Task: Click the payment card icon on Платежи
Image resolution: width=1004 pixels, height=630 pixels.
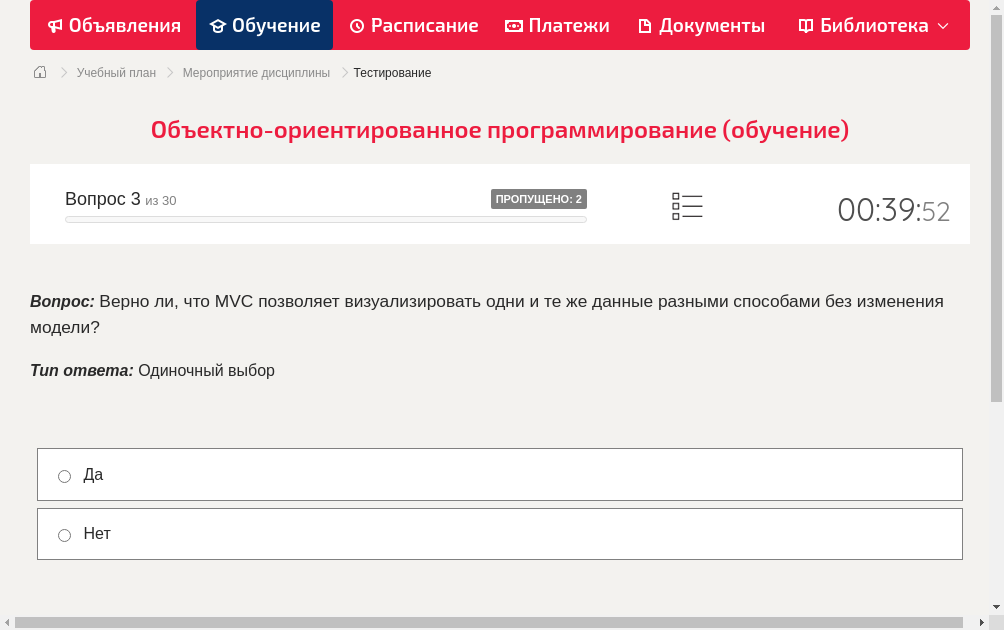Action: pos(512,25)
